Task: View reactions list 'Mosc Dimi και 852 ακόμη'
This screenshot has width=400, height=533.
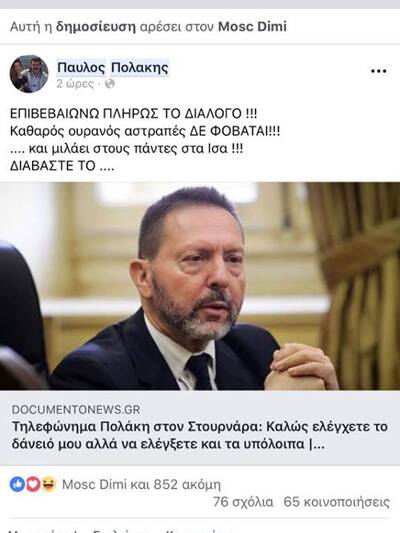Action: (141, 484)
